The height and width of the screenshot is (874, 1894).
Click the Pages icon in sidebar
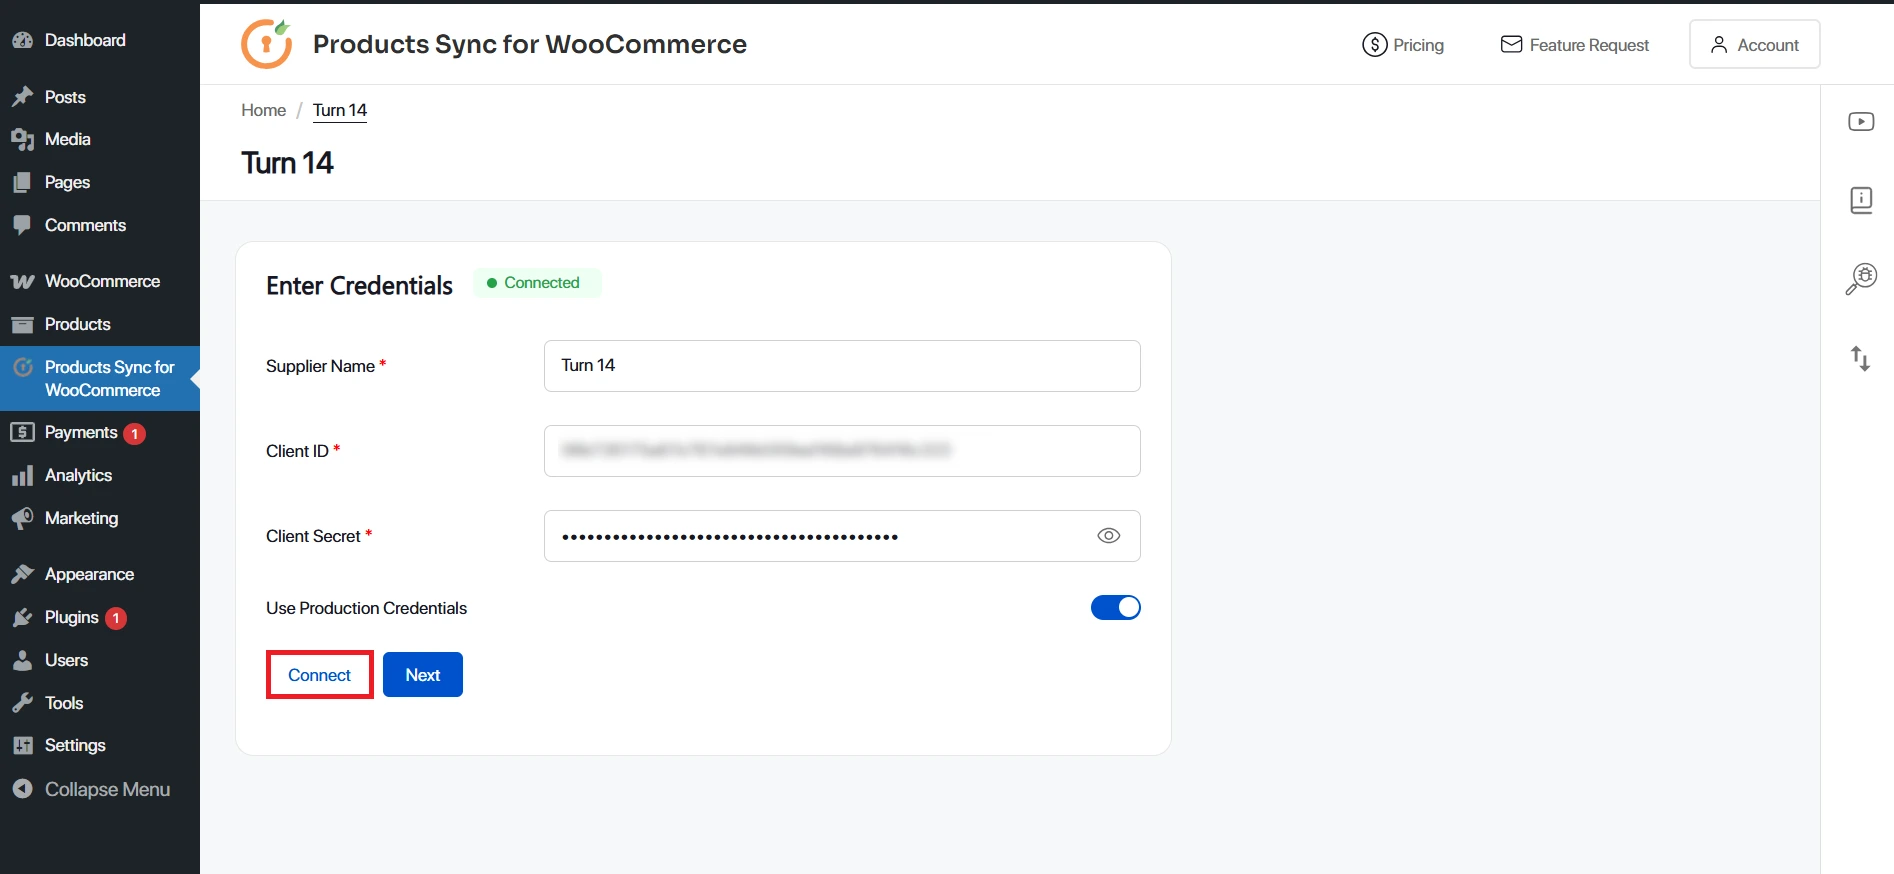point(22,182)
